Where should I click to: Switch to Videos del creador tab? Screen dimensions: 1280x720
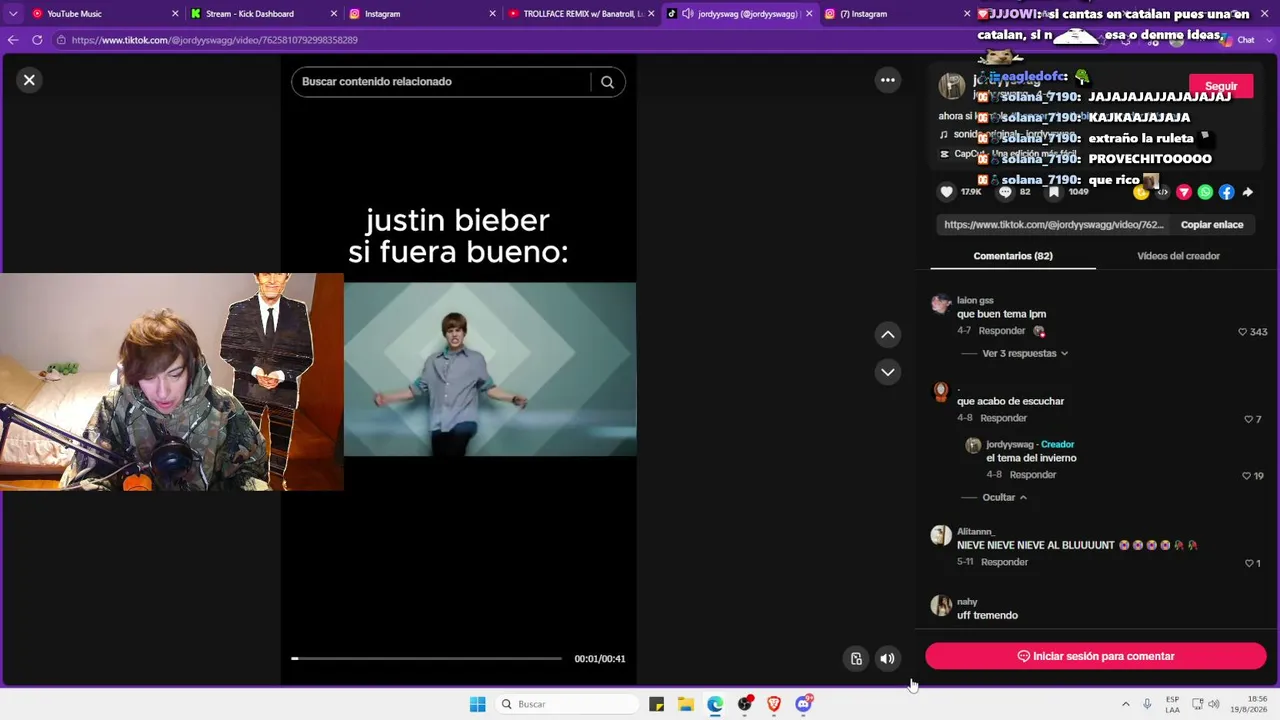coord(1178,256)
